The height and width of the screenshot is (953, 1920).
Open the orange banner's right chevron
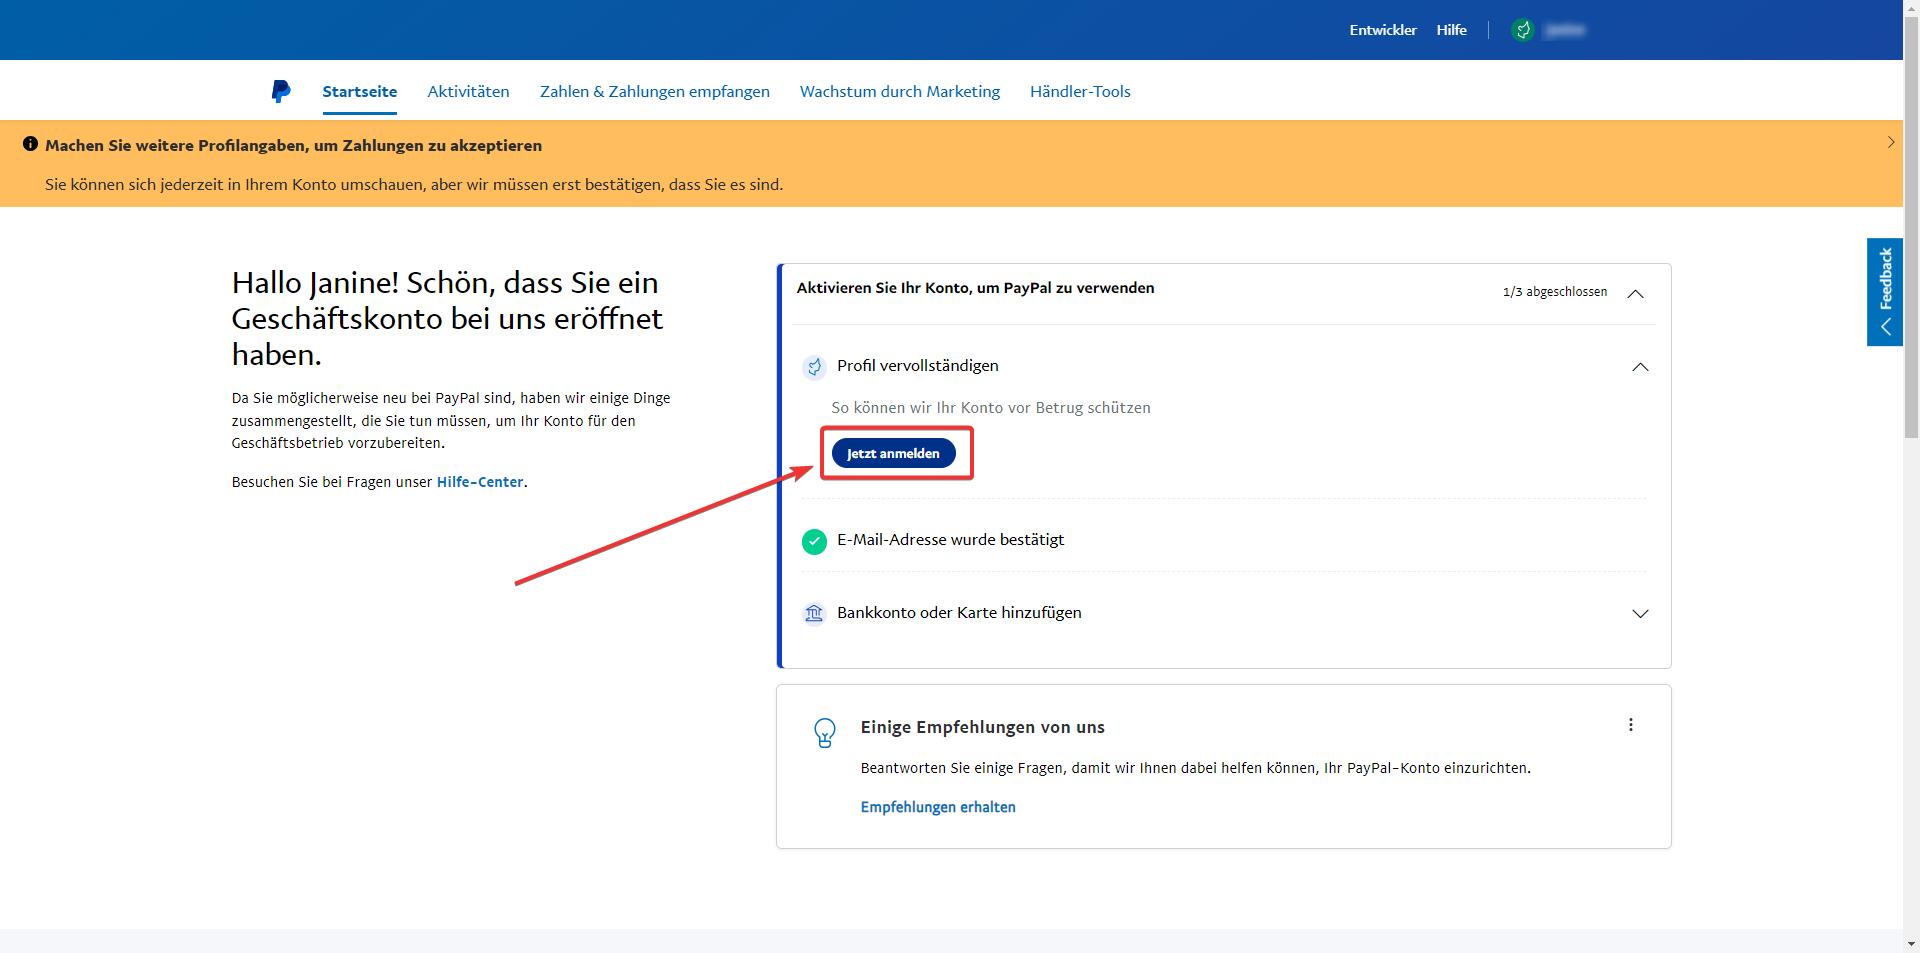pyautogui.click(x=1890, y=143)
